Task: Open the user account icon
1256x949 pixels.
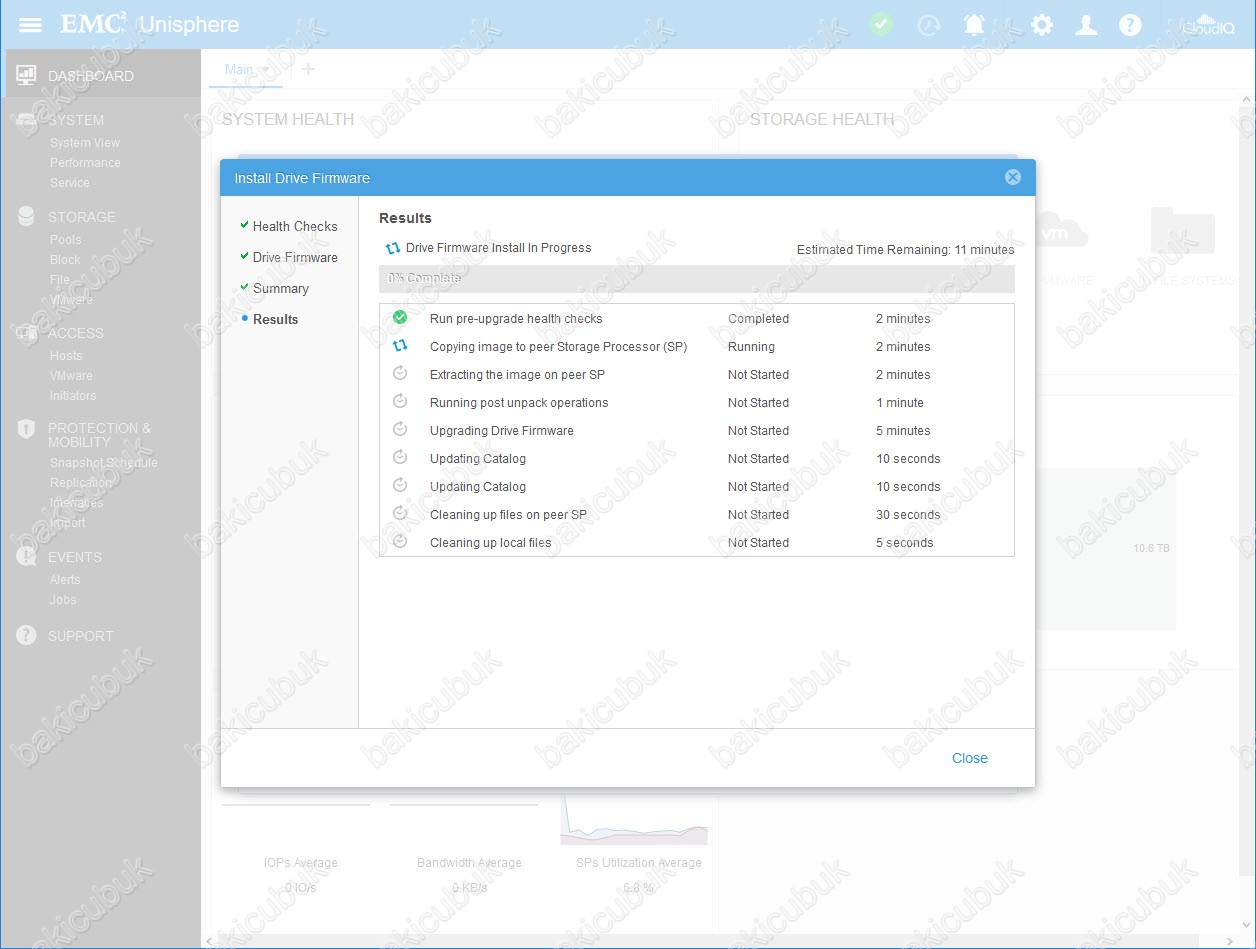Action: click(x=1086, y=25)
